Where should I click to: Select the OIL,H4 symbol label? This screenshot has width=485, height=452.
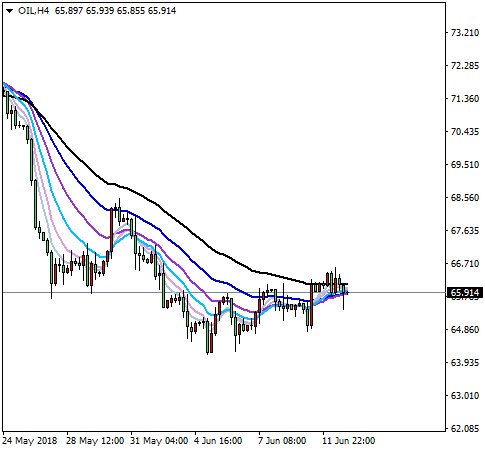click(x=33, y=11)
